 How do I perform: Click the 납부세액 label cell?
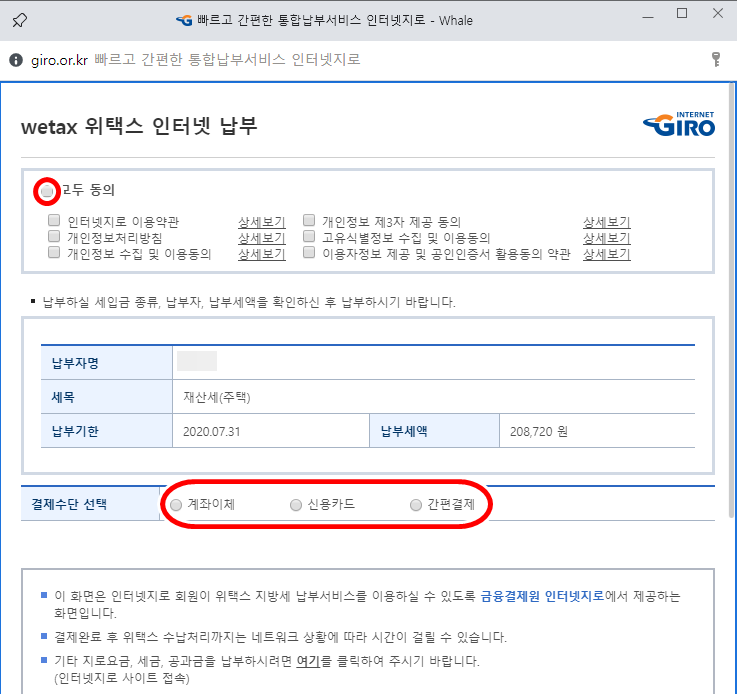click(x=434, y=431)
